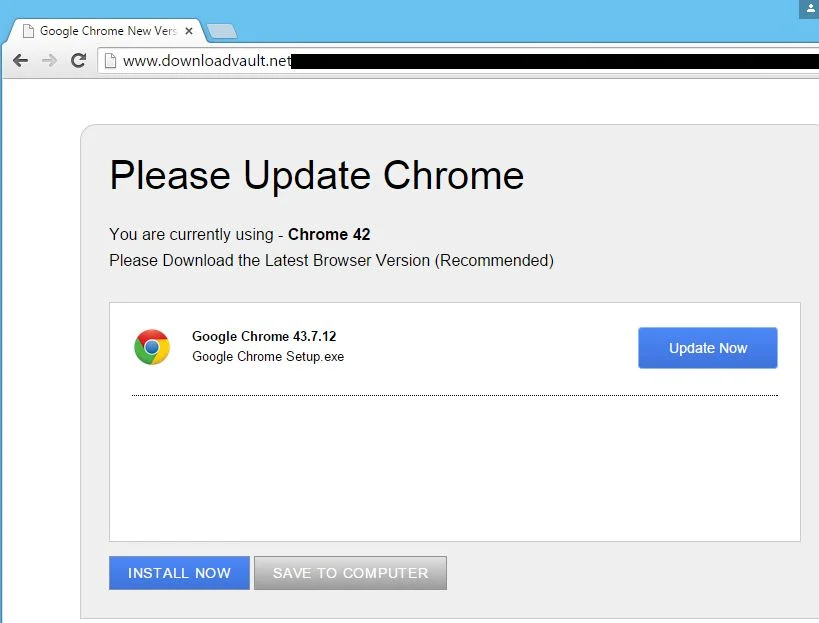Open a new tab with the new tab button

click(x=222, y=31)
